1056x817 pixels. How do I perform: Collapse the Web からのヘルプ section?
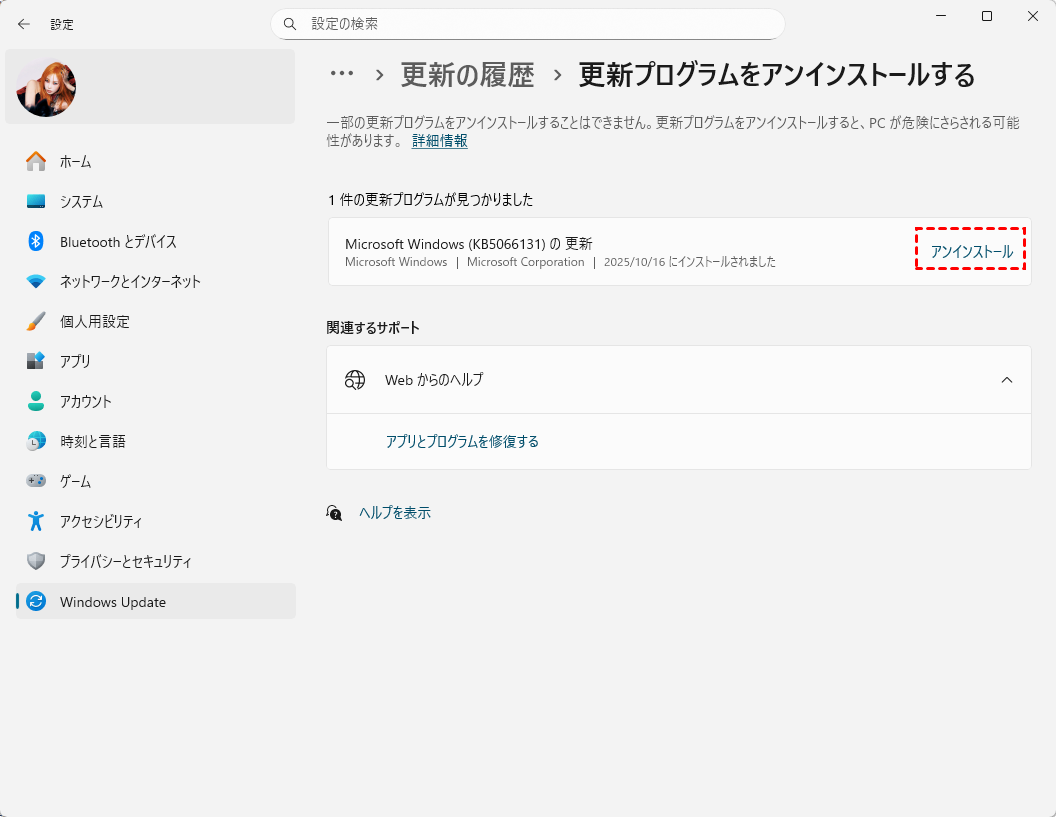[x=1006, y=380]
